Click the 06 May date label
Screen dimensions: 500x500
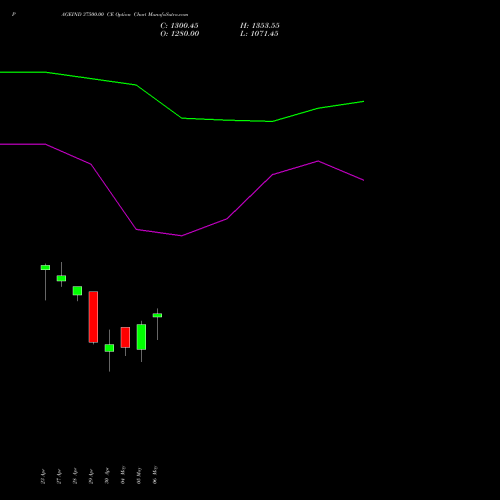[155, 475]
